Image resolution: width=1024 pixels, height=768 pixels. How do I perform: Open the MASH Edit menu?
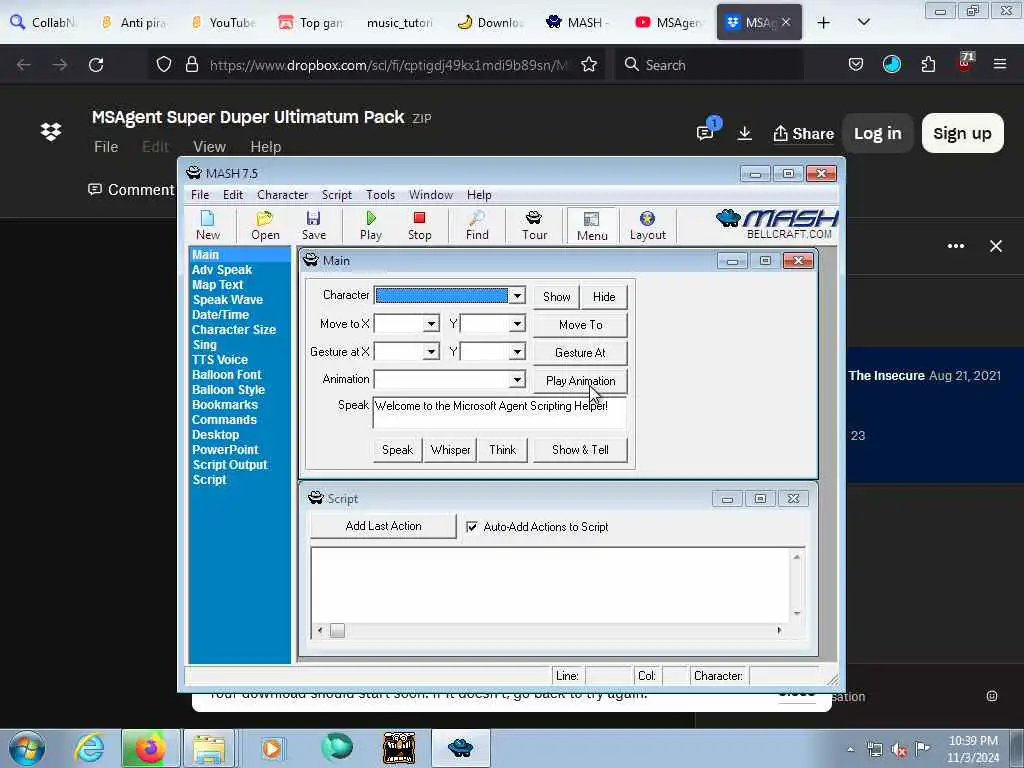point(232,195)
